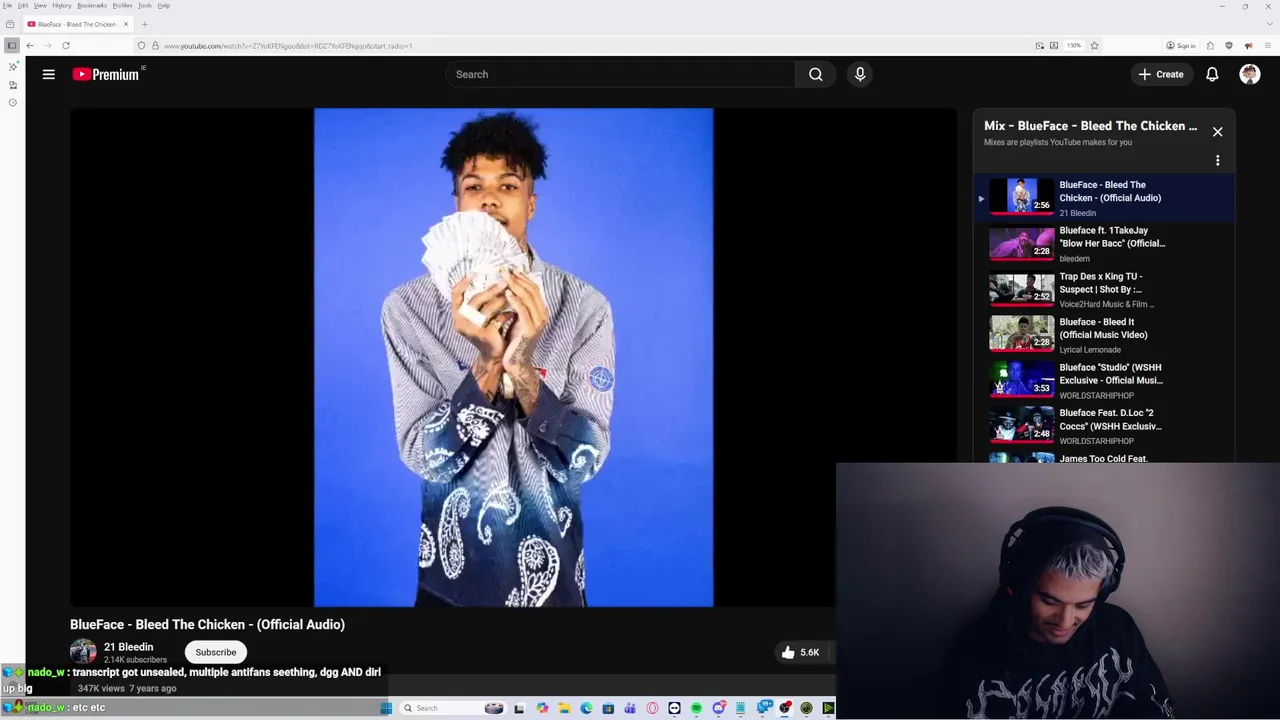This screenshot has width=1280, height=720.
Task: Open the Tools menu
Action: tap(145, 5)
